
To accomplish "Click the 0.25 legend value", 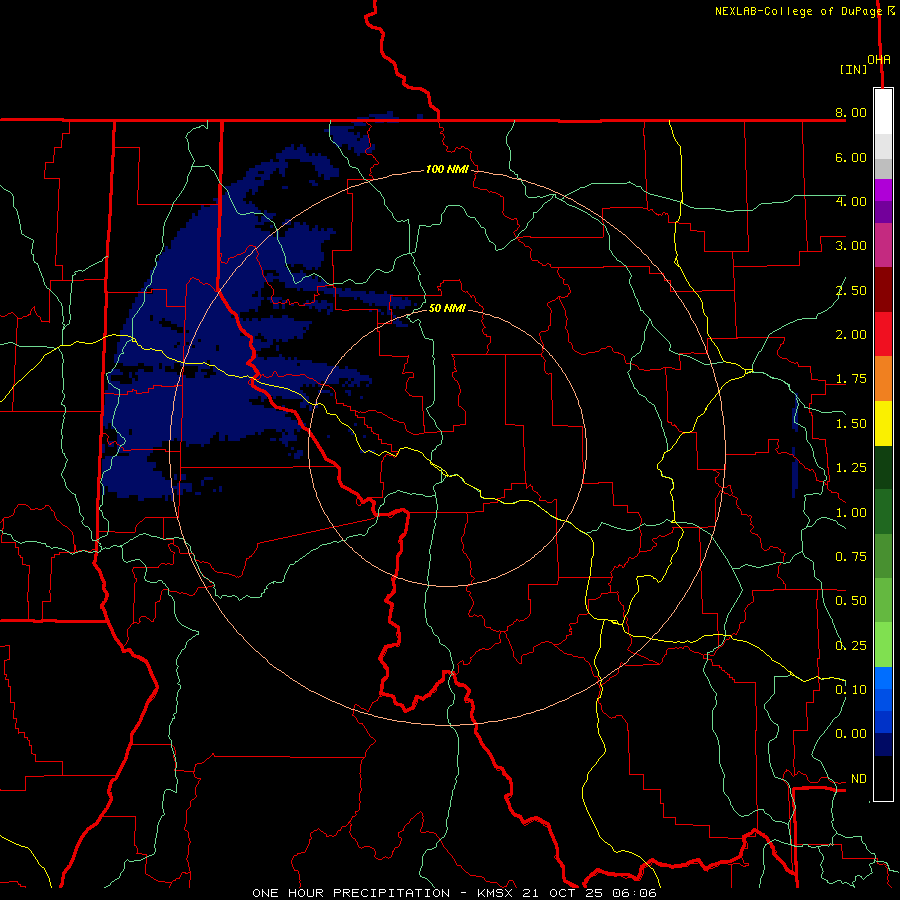I will pos(851,646).
